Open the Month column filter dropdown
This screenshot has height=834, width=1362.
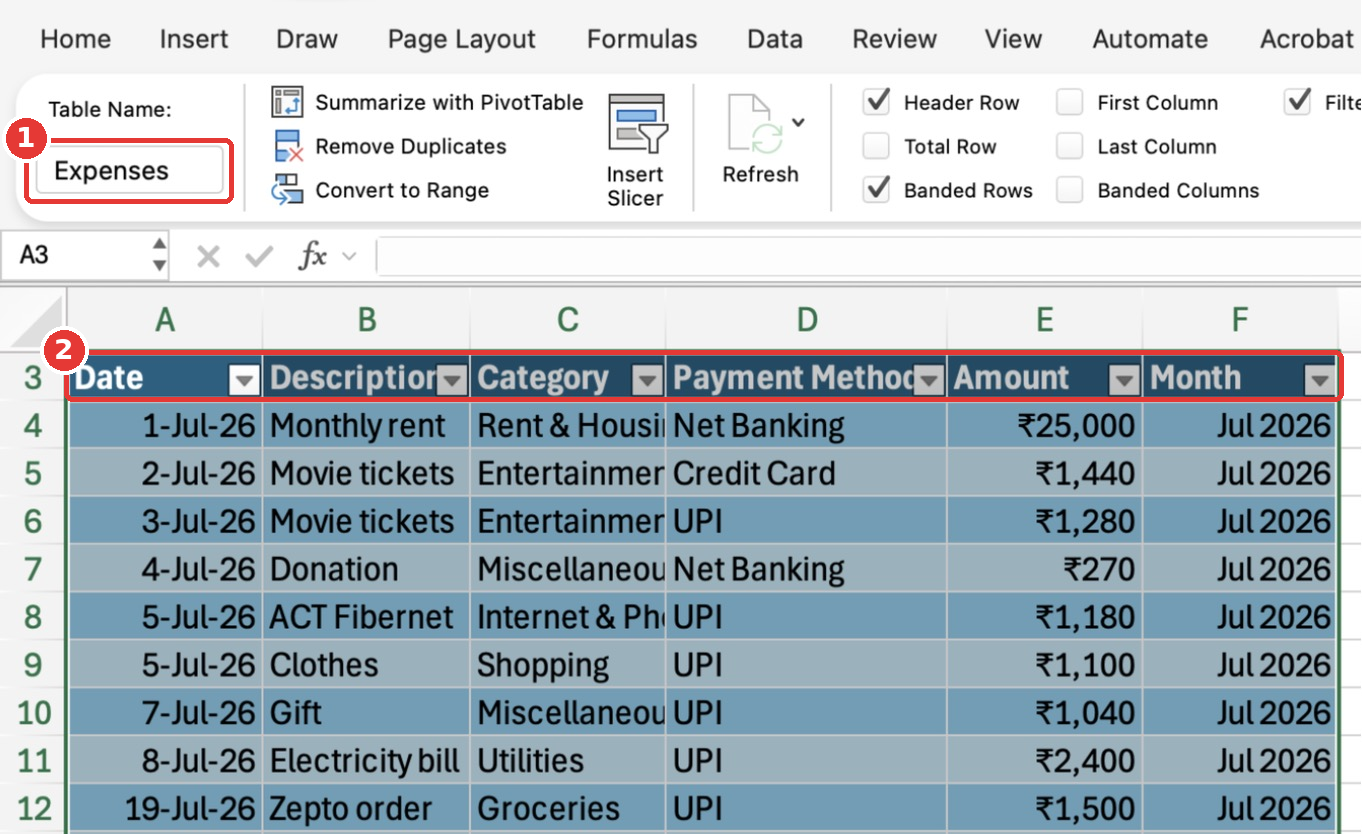pos(1320,379)
